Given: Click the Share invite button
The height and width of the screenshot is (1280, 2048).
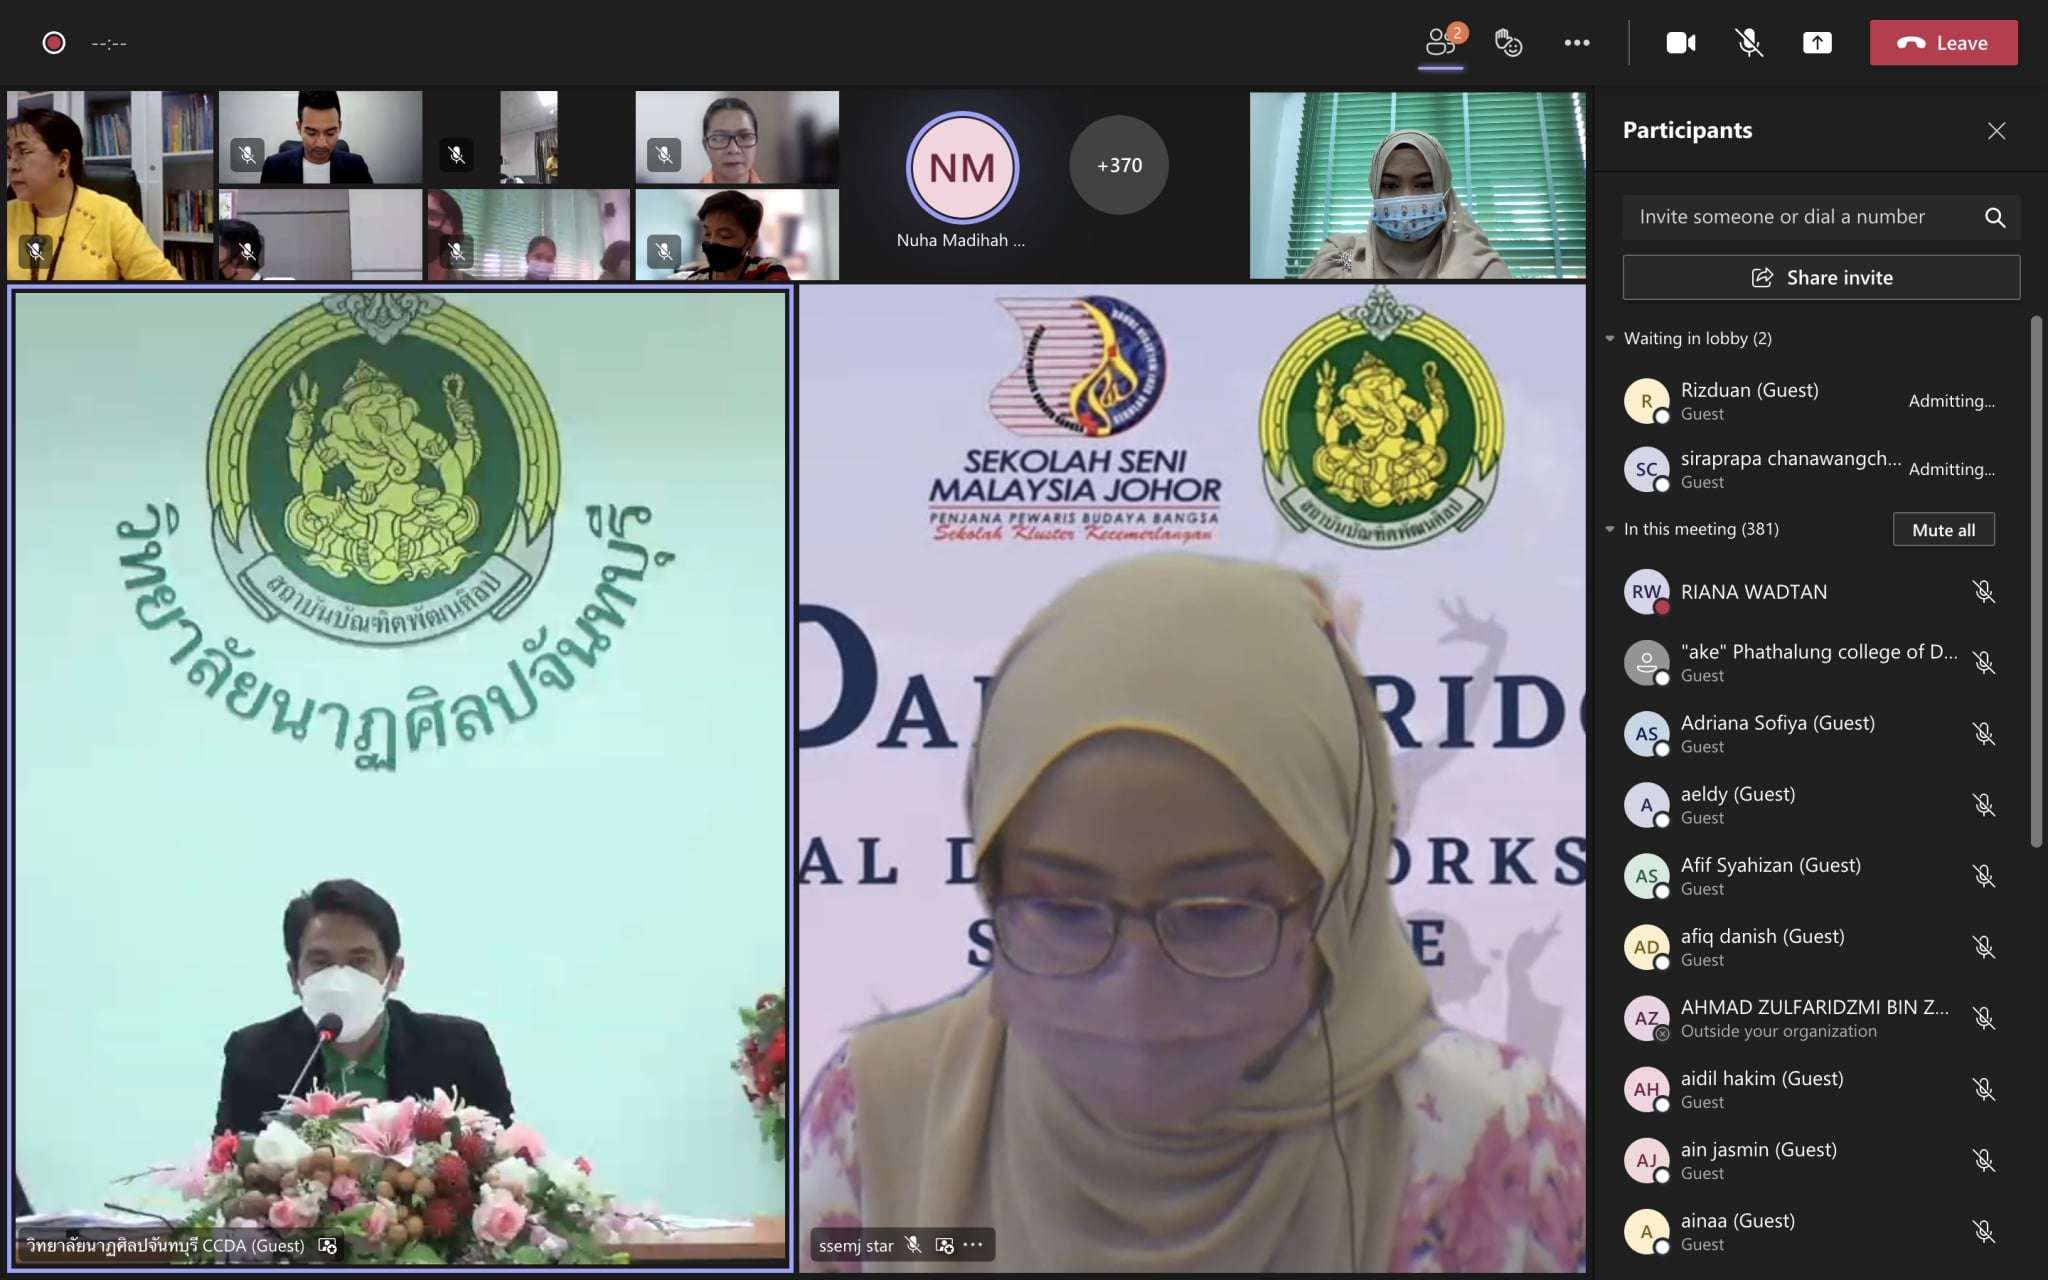Looking at the screenshot, I should (x=1820, y=278).
